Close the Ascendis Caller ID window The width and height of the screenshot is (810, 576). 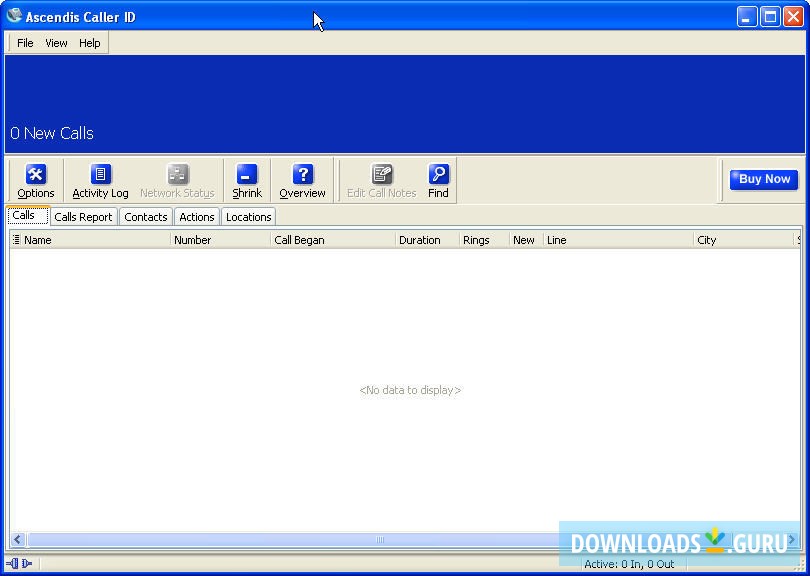tap(793, 17)
